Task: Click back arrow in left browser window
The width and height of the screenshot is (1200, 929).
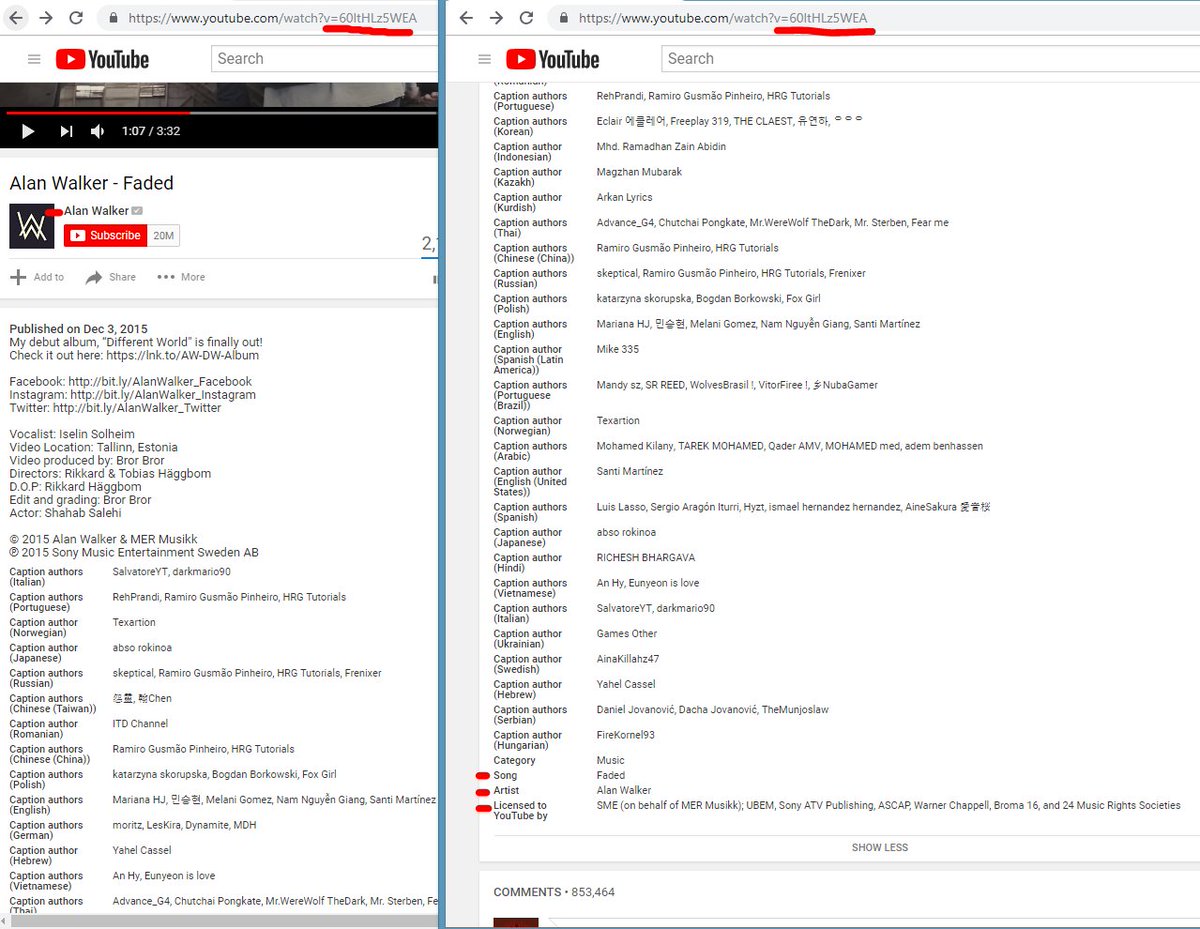Action: (14, 18)
